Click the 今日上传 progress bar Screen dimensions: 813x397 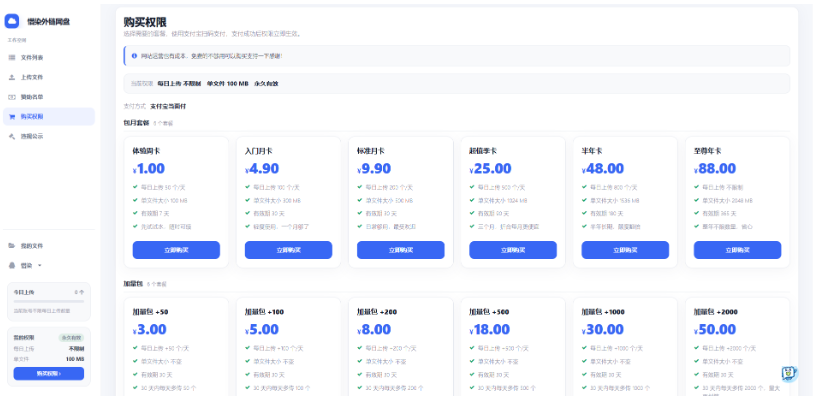[49, 301]
